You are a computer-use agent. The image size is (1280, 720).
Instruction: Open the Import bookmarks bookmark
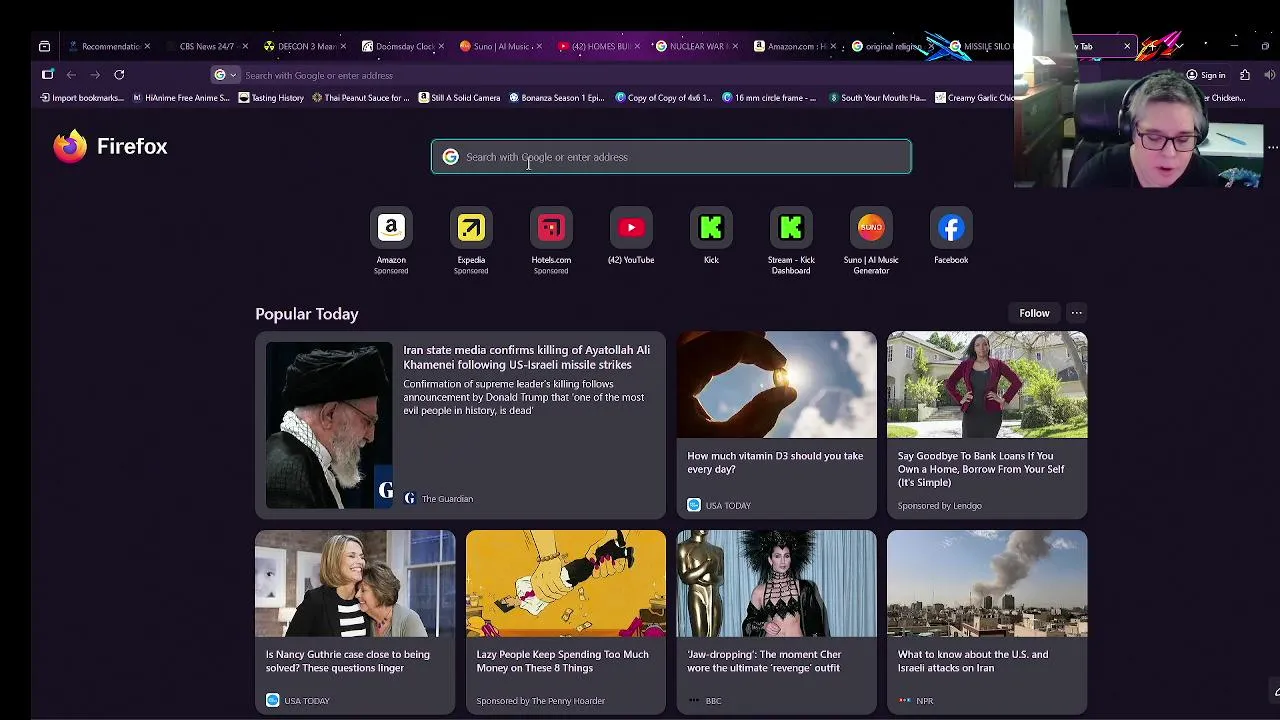pos(82,98)
